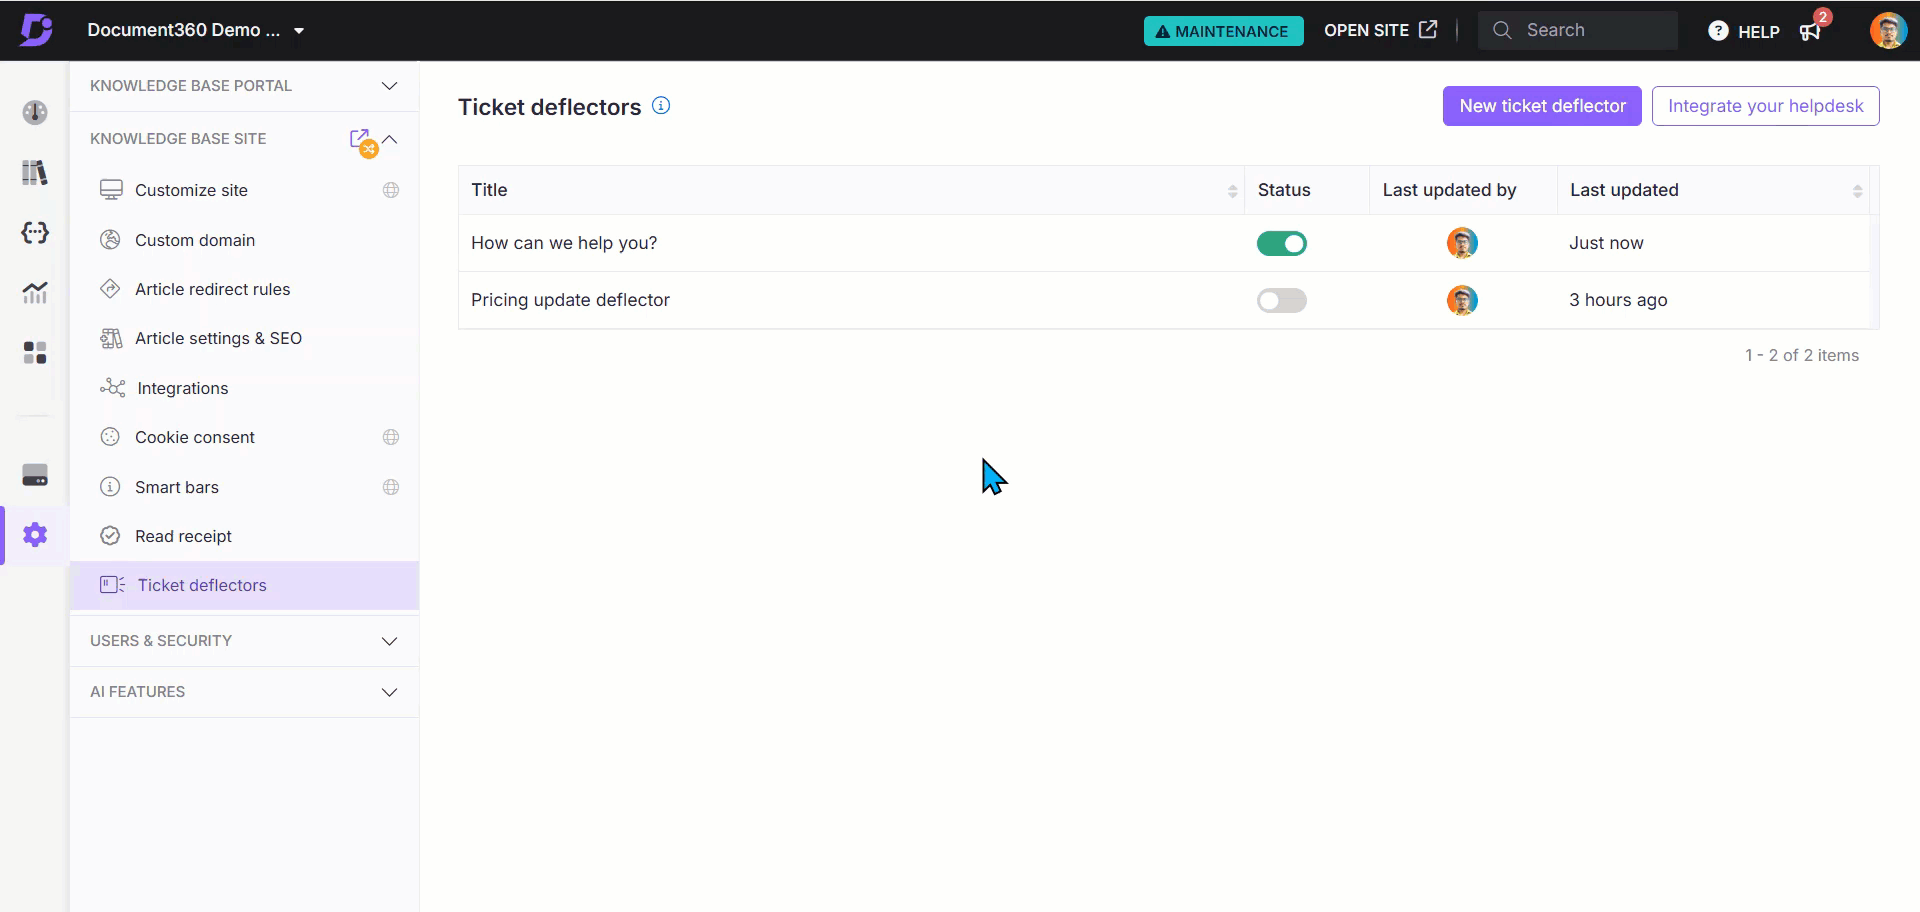Open Customize site menu item

coord(244,190)
